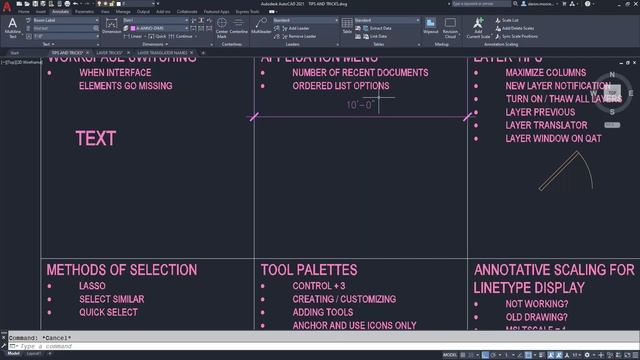Click Extract Data button
This screenshot has width=640, height=360.
click(377, 28)
